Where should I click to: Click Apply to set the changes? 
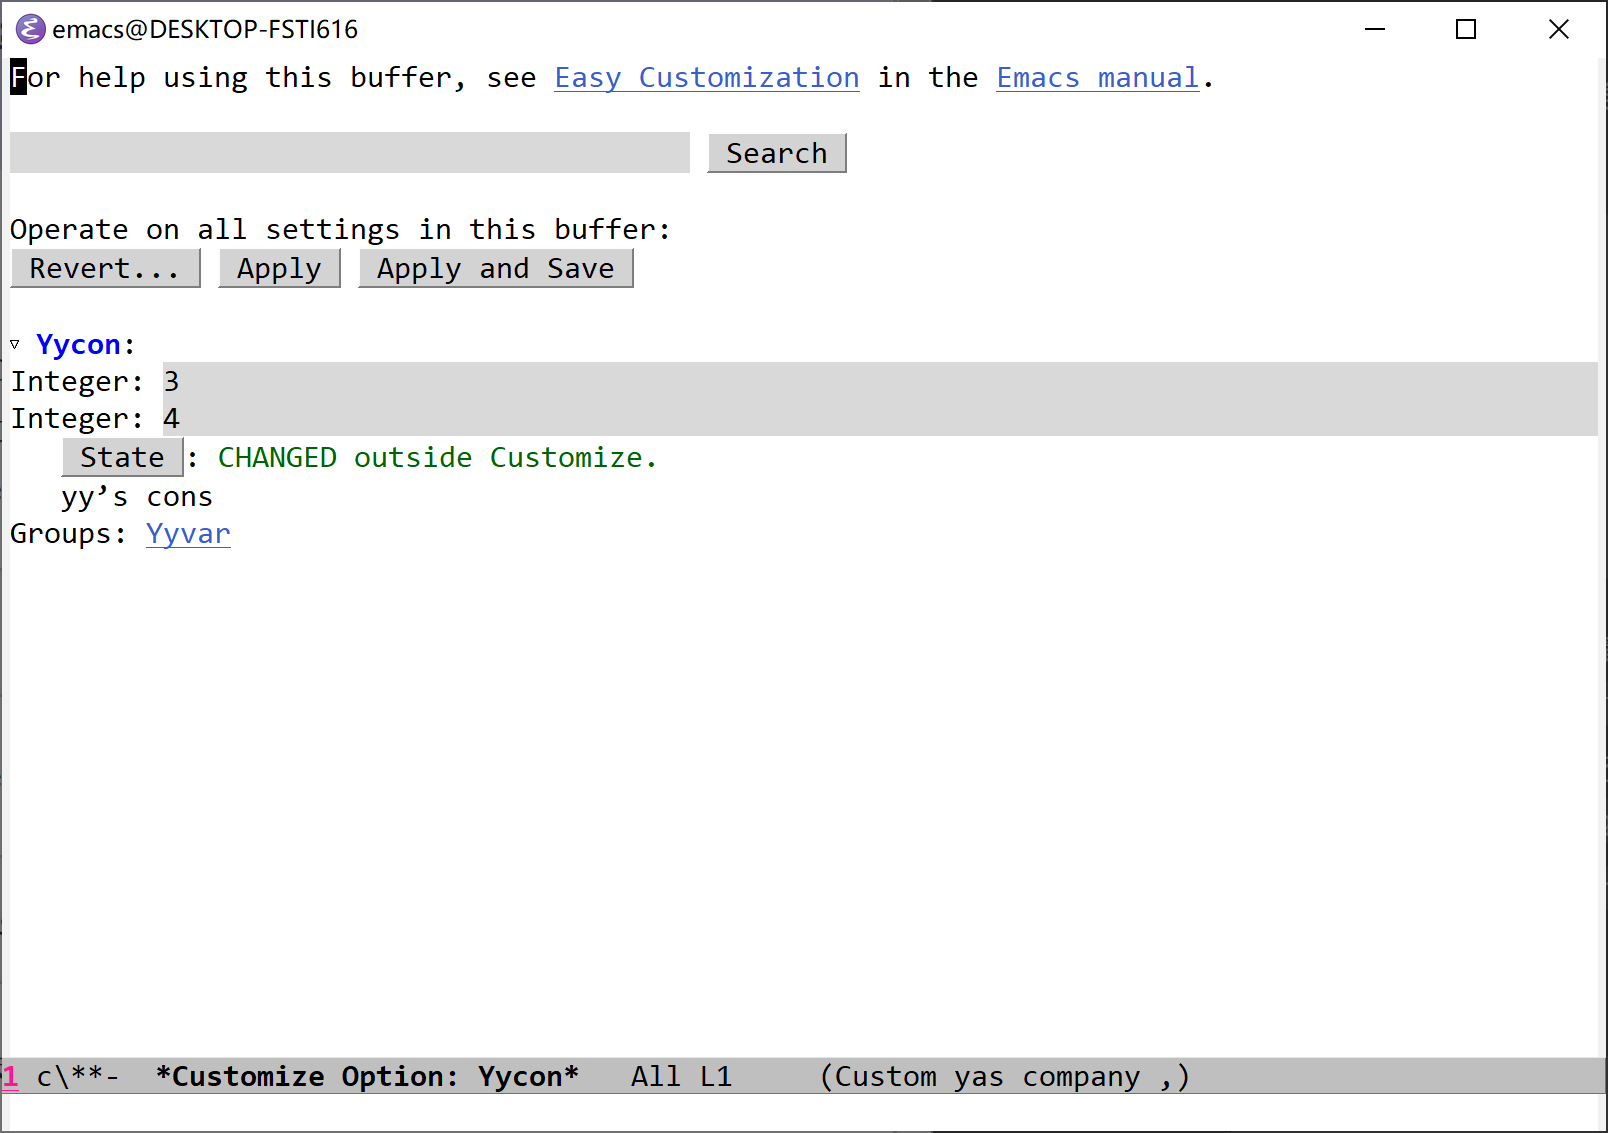pos(279,269)
